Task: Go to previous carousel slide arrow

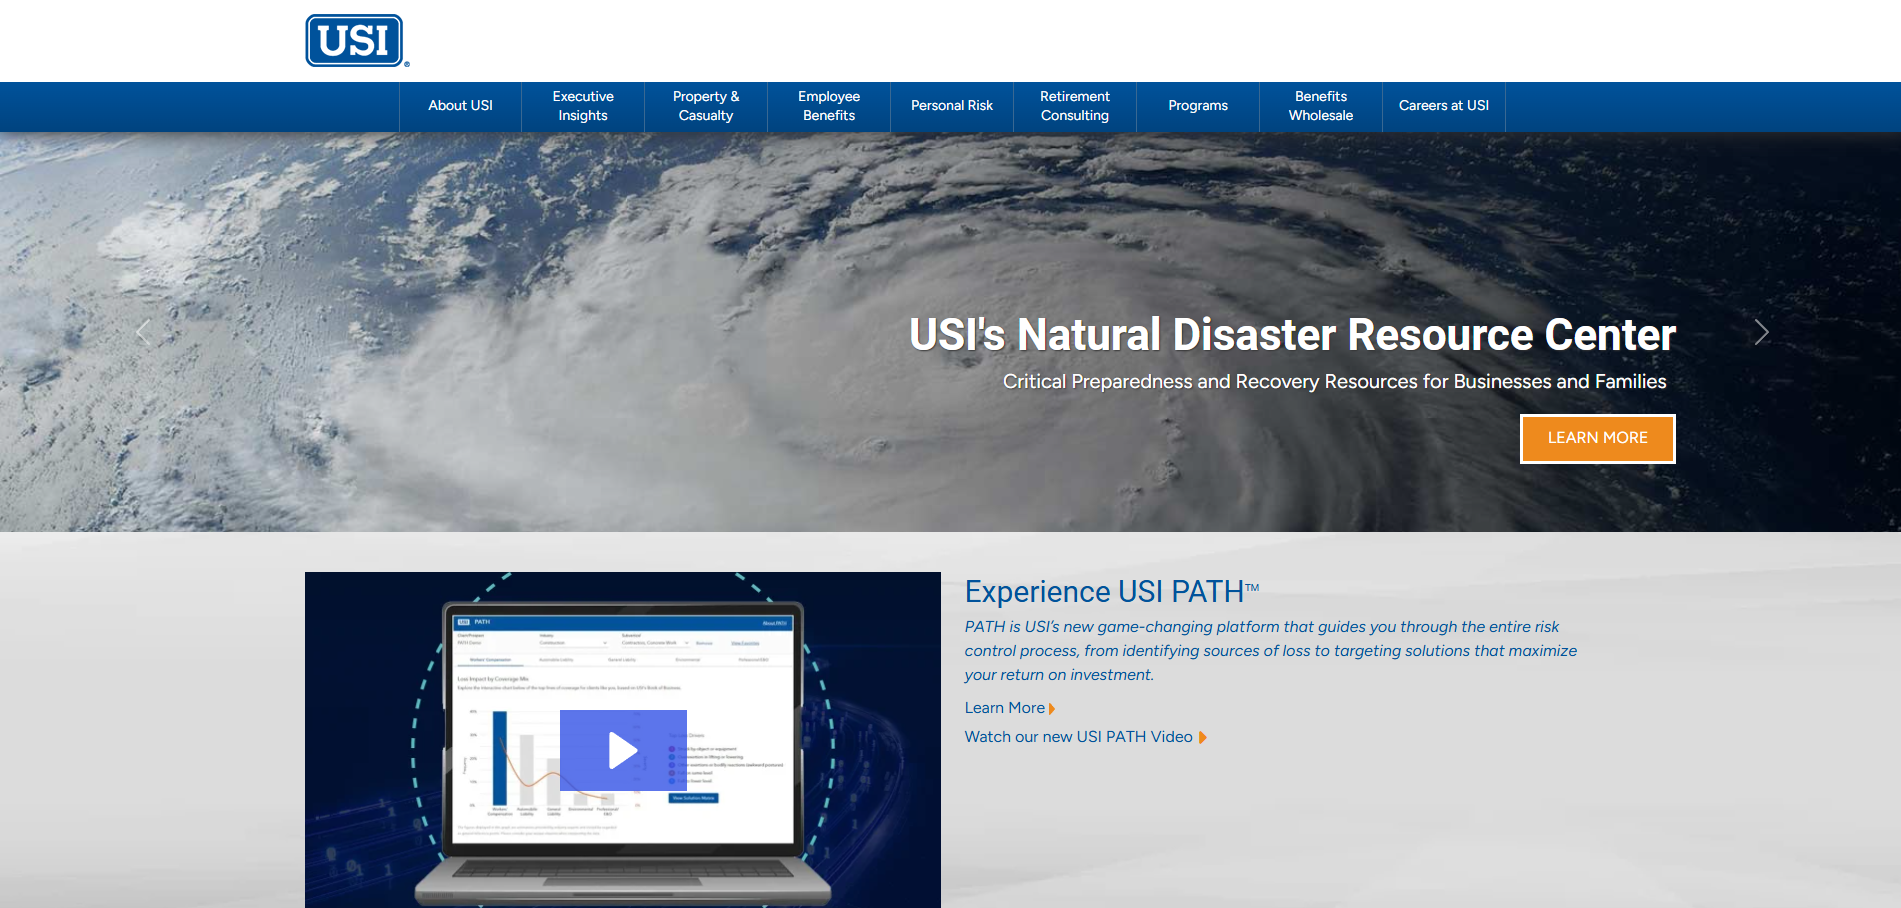Action: pos(143,332)
